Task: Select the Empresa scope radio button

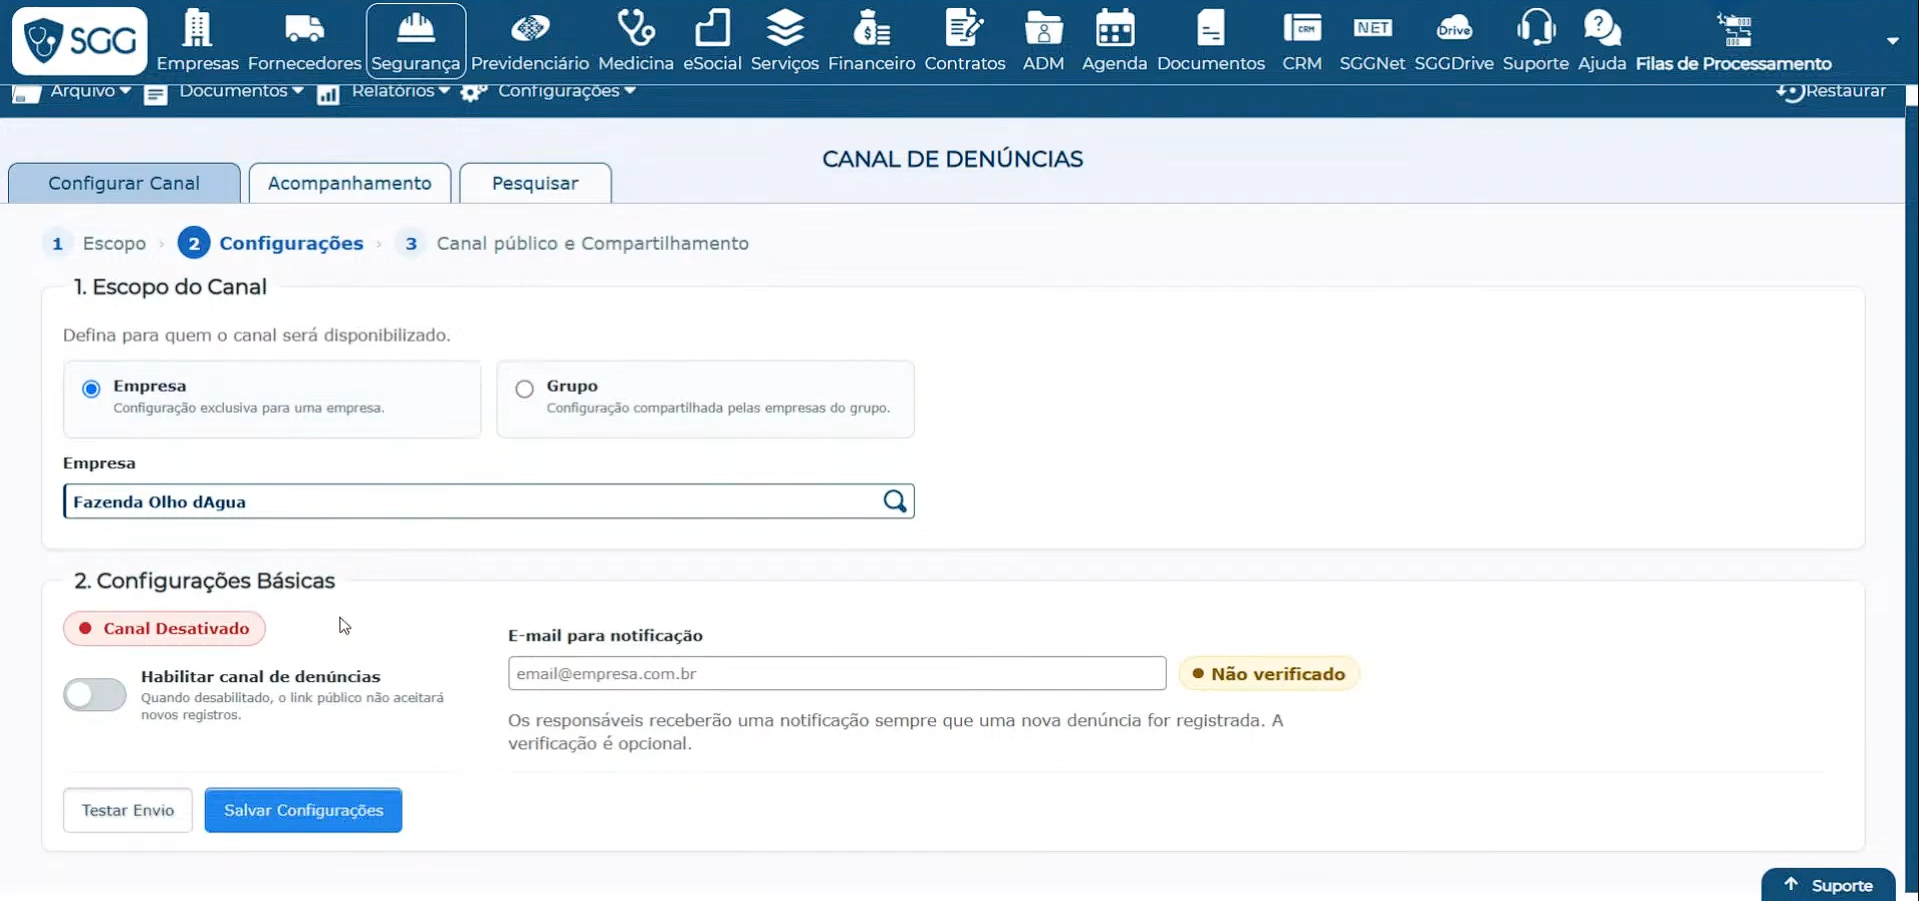Action: coord(91,389)
